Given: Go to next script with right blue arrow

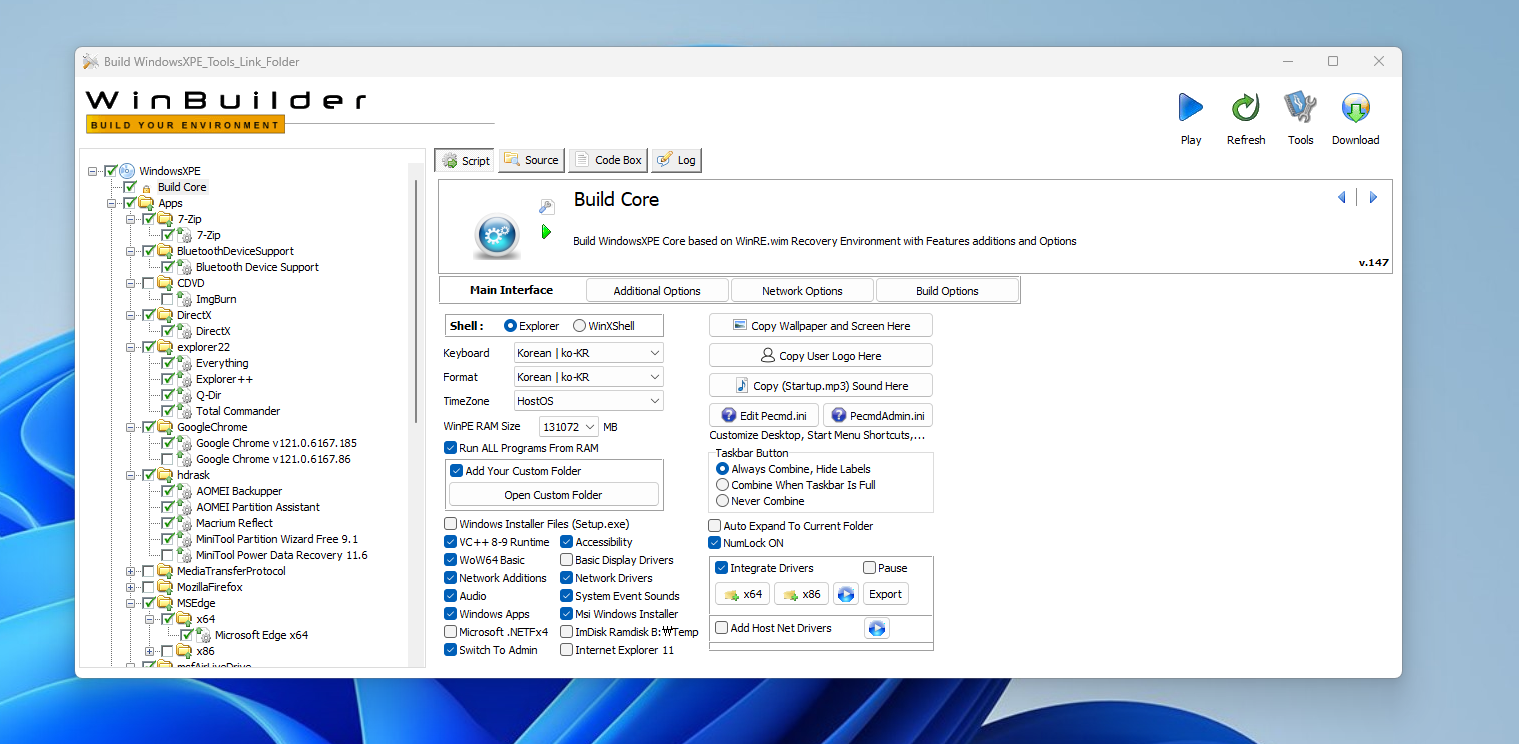Looking at the screenshot, I should point(1373,198).
